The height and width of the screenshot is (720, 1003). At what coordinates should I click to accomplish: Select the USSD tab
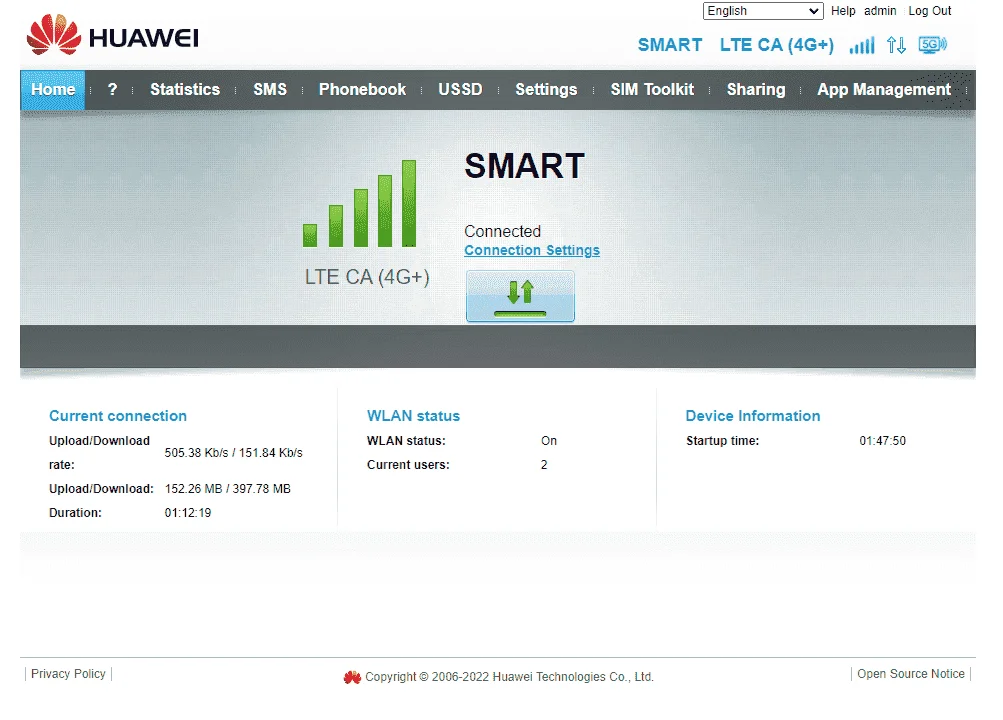pyautogui.click(x=460, y=90)
